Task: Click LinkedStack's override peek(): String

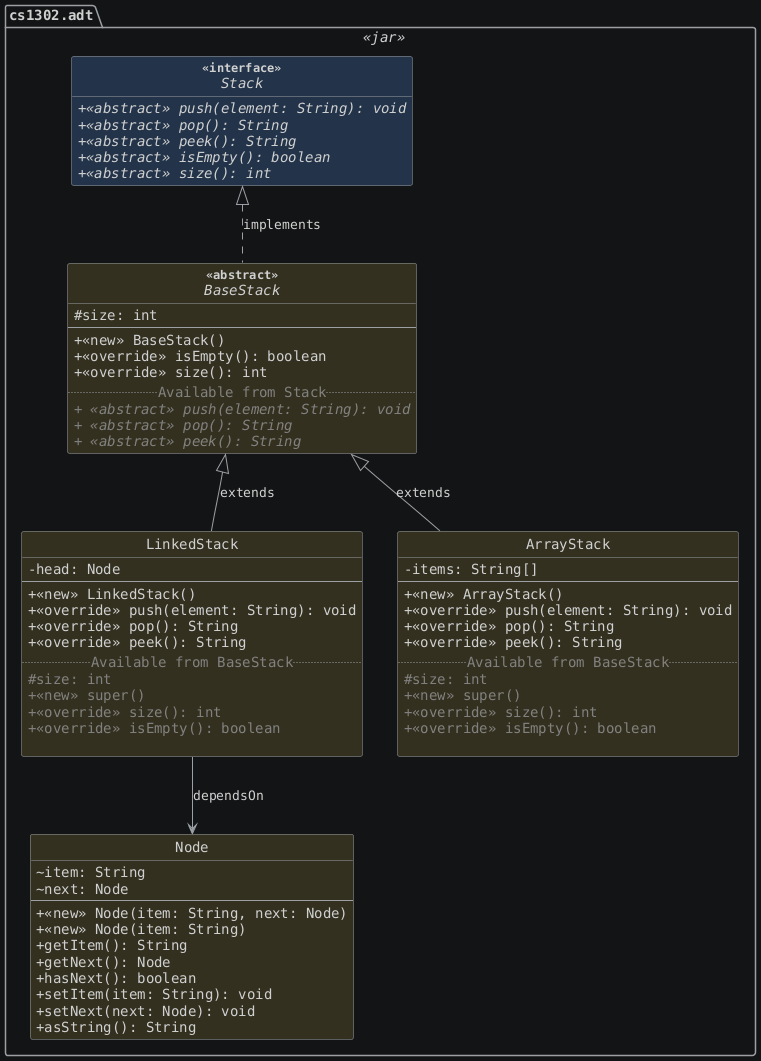Action: (137, 643)
